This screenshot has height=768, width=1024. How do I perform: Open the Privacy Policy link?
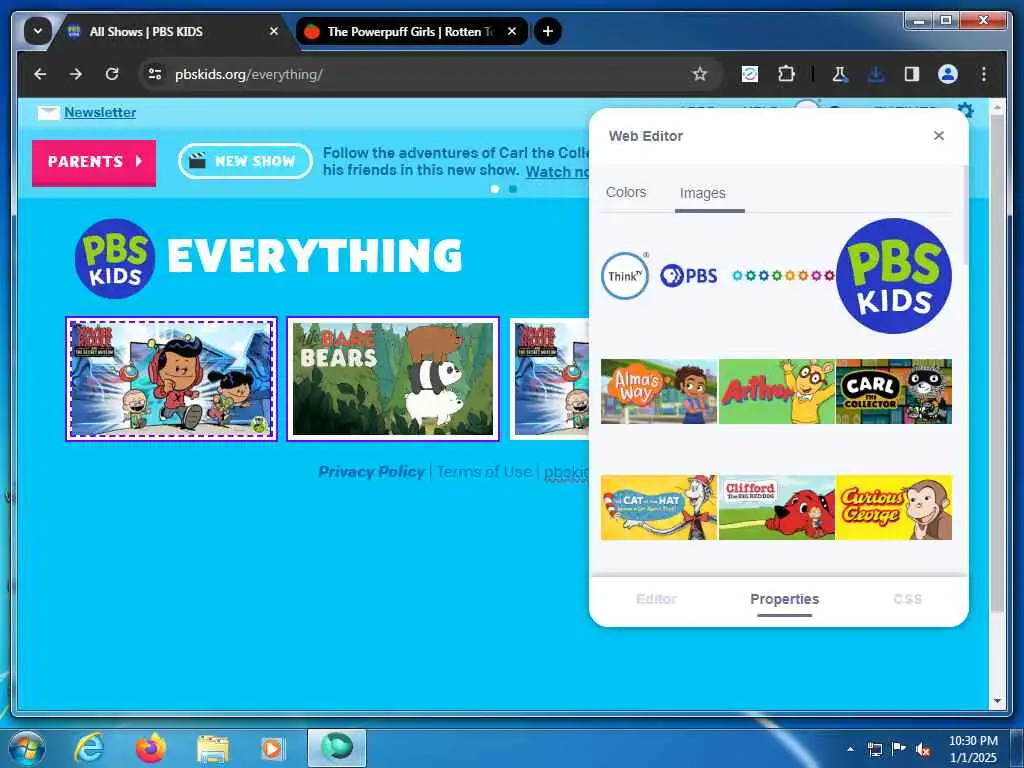[371, 472]
